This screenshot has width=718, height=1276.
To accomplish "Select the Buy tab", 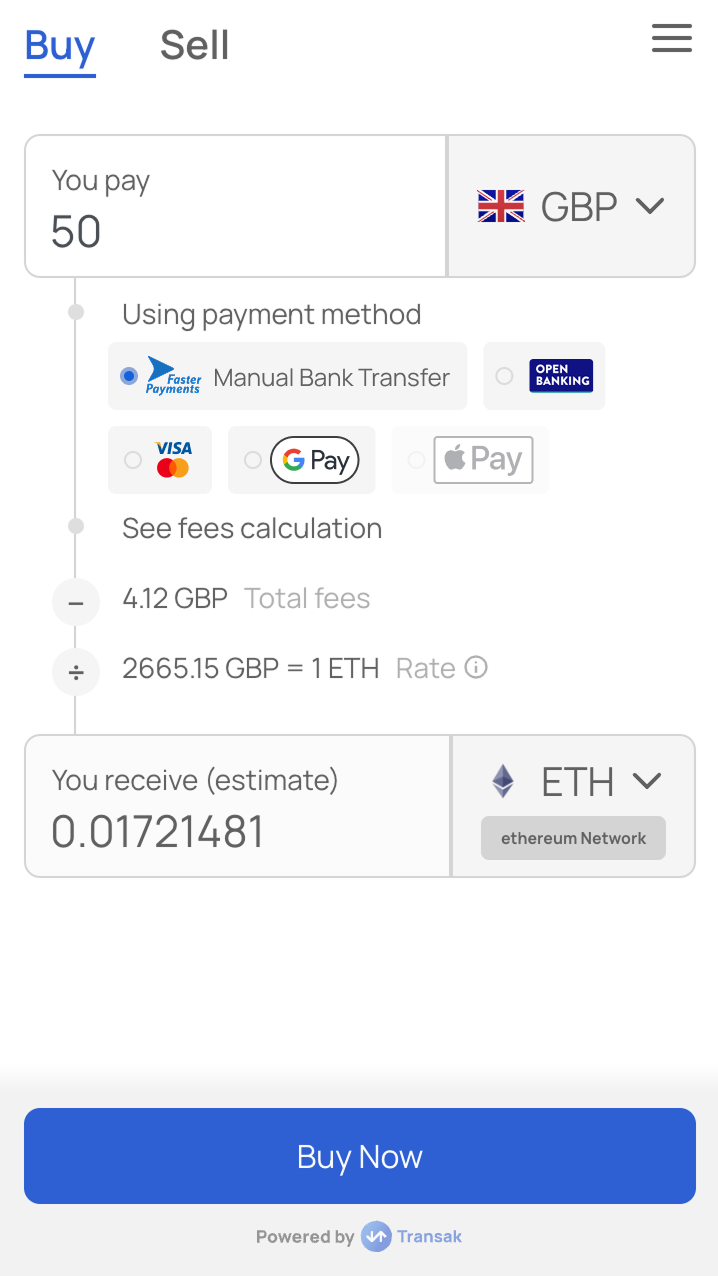I will tap(60, 46).
